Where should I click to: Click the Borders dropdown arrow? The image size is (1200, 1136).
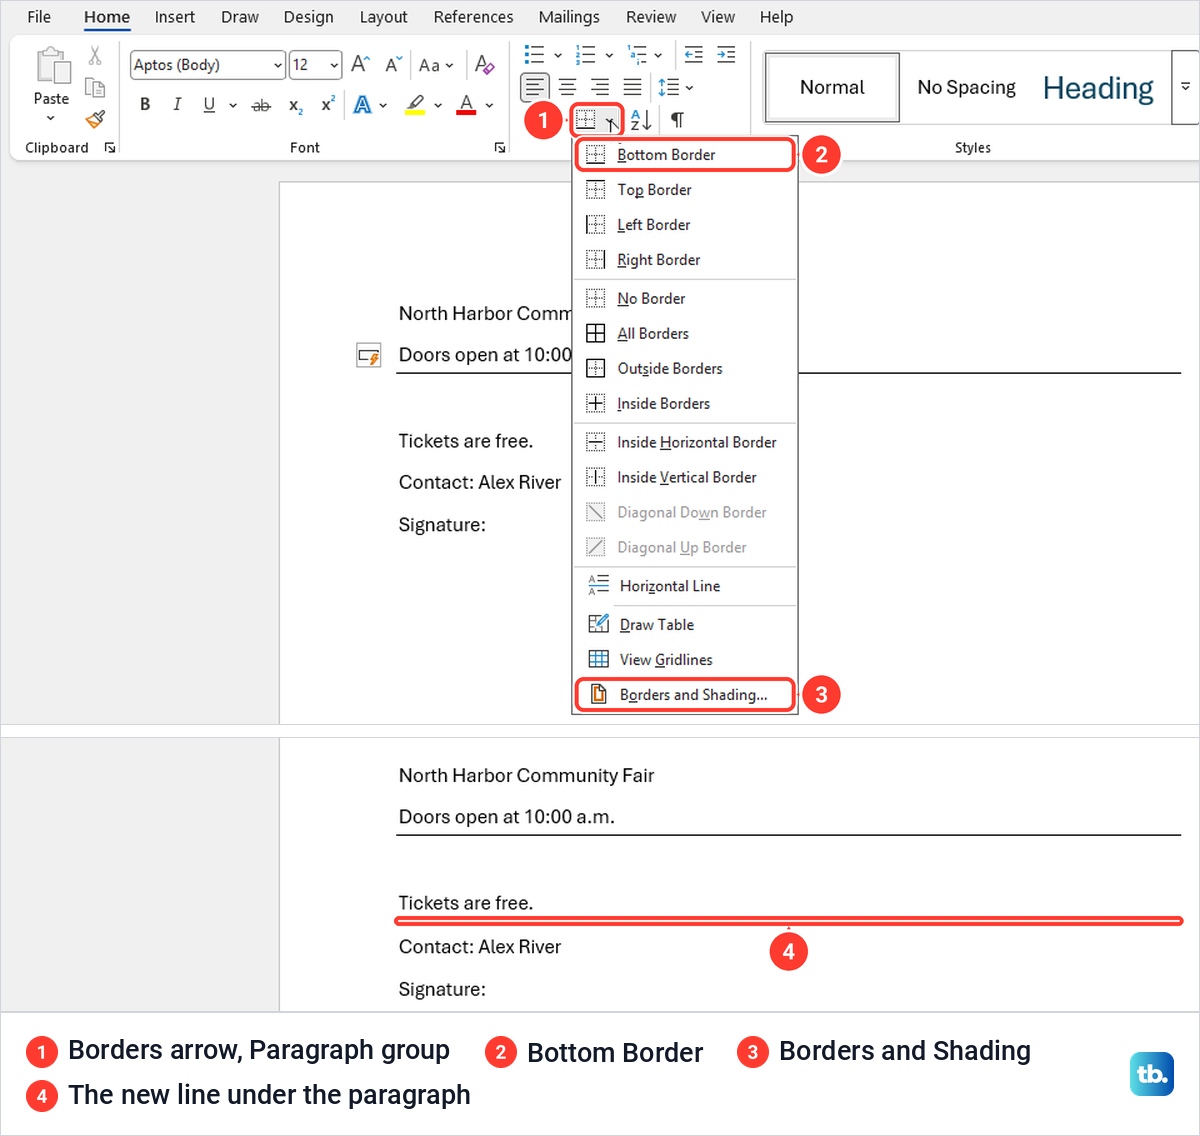point(611,121)
